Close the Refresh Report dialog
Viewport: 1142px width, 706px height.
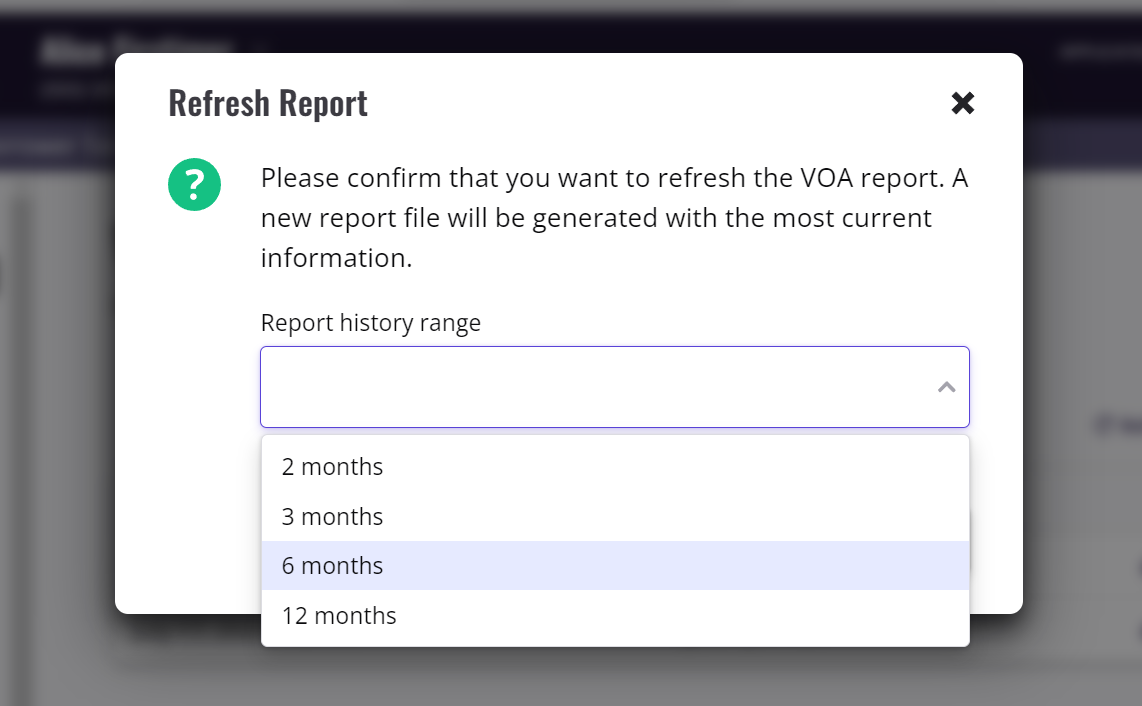click(962, 103)
